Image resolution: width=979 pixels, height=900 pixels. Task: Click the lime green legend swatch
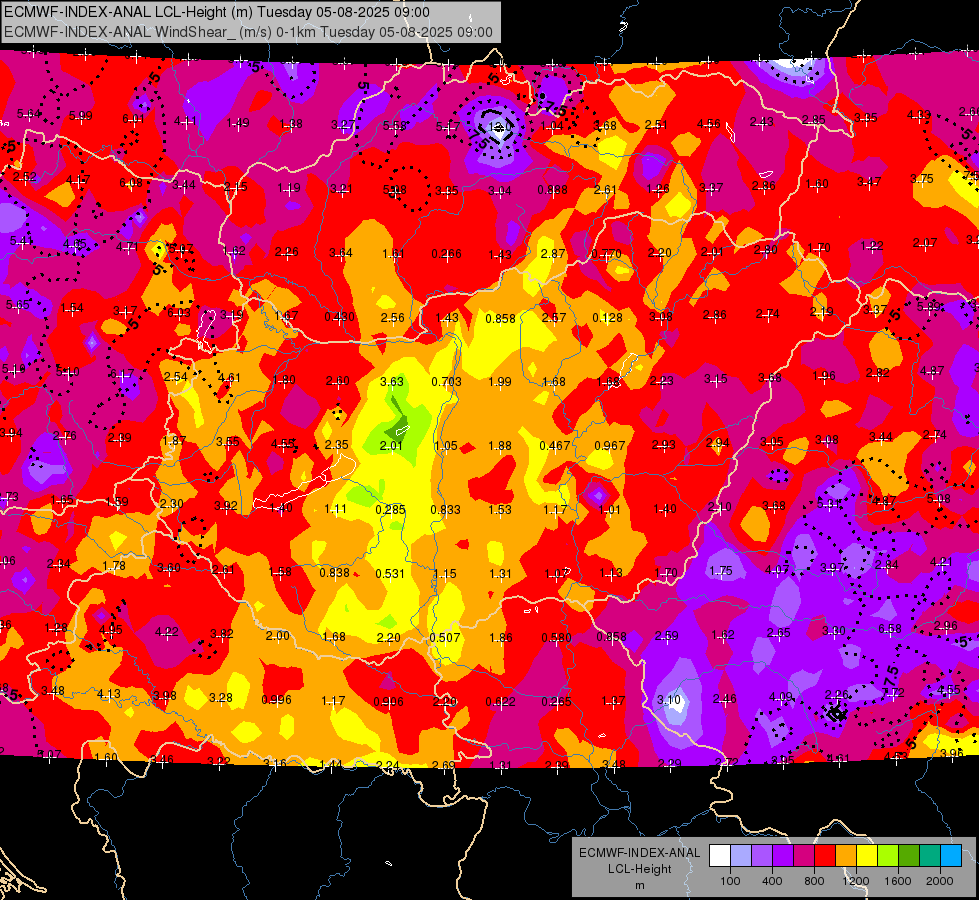pos(888,856)
